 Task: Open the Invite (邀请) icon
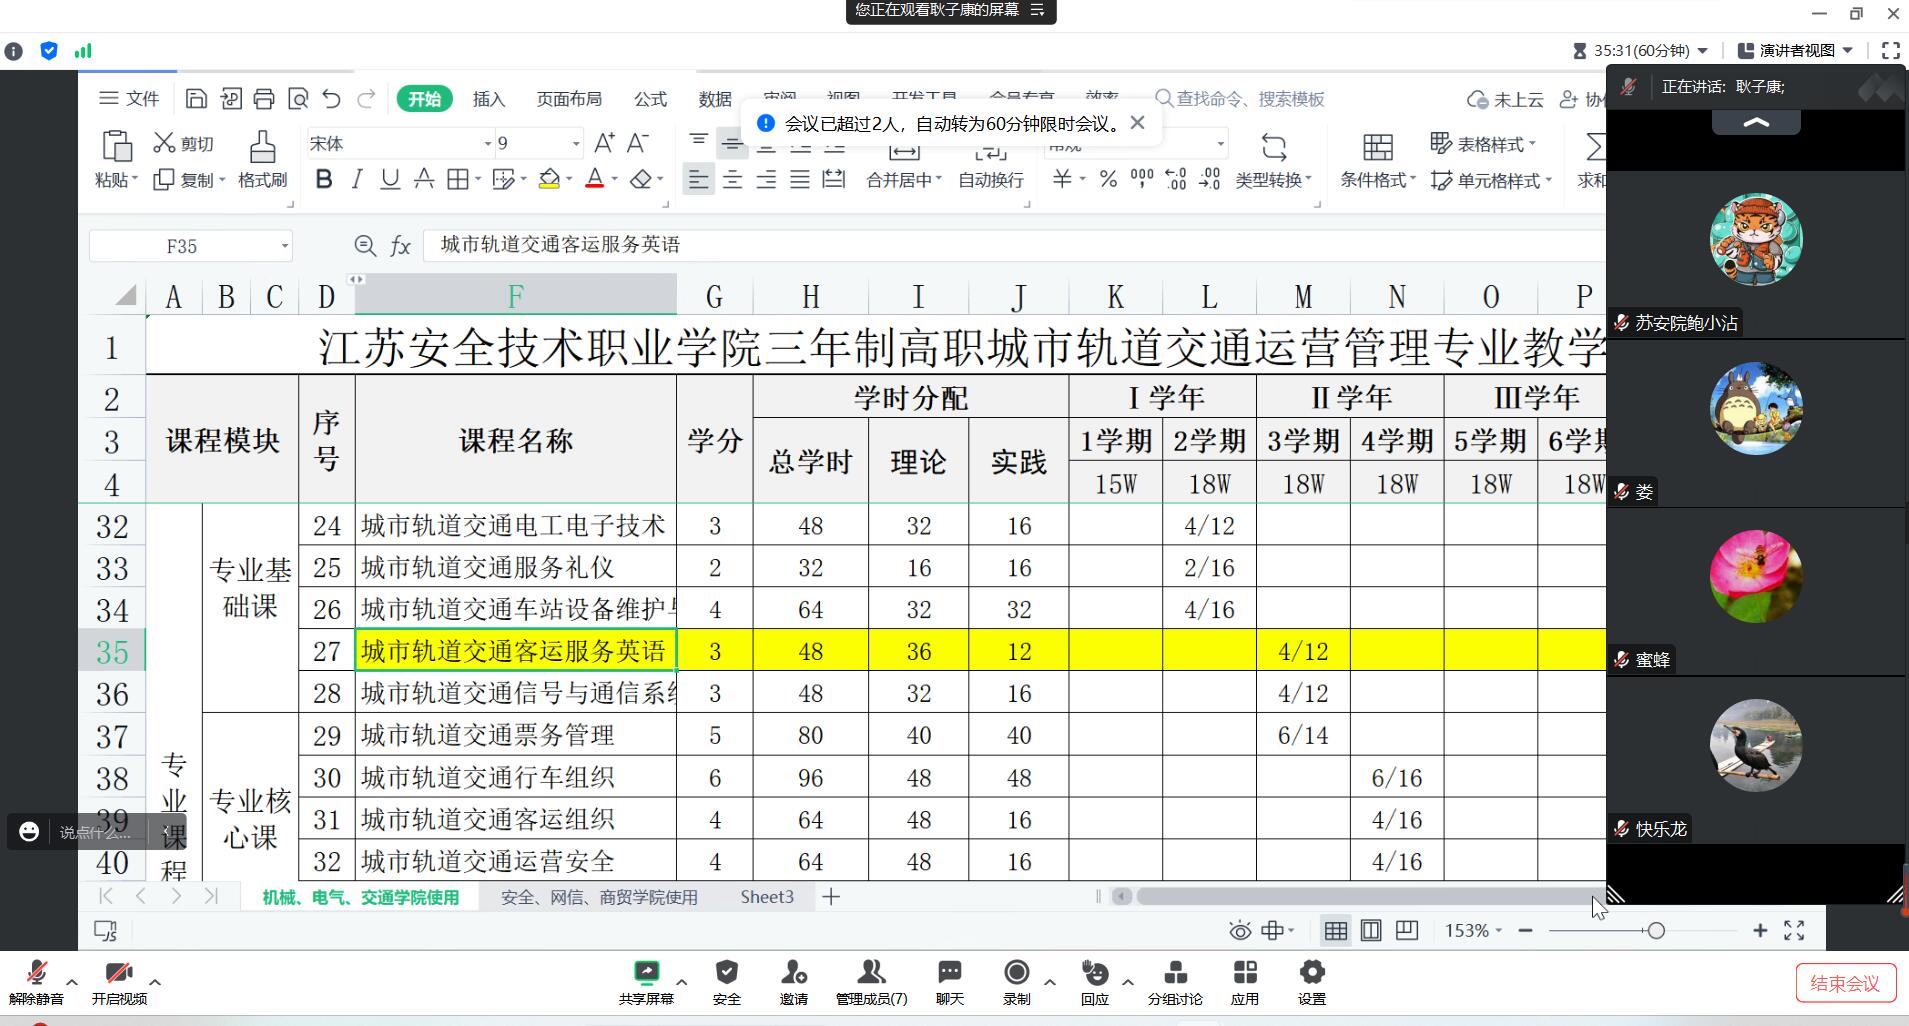pyautogui.click(x=794, y=981)
